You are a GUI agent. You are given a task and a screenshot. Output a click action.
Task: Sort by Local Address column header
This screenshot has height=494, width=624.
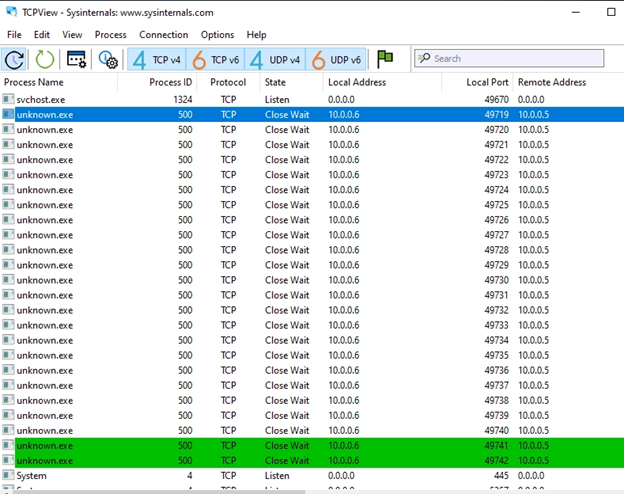tap(382, 82)
